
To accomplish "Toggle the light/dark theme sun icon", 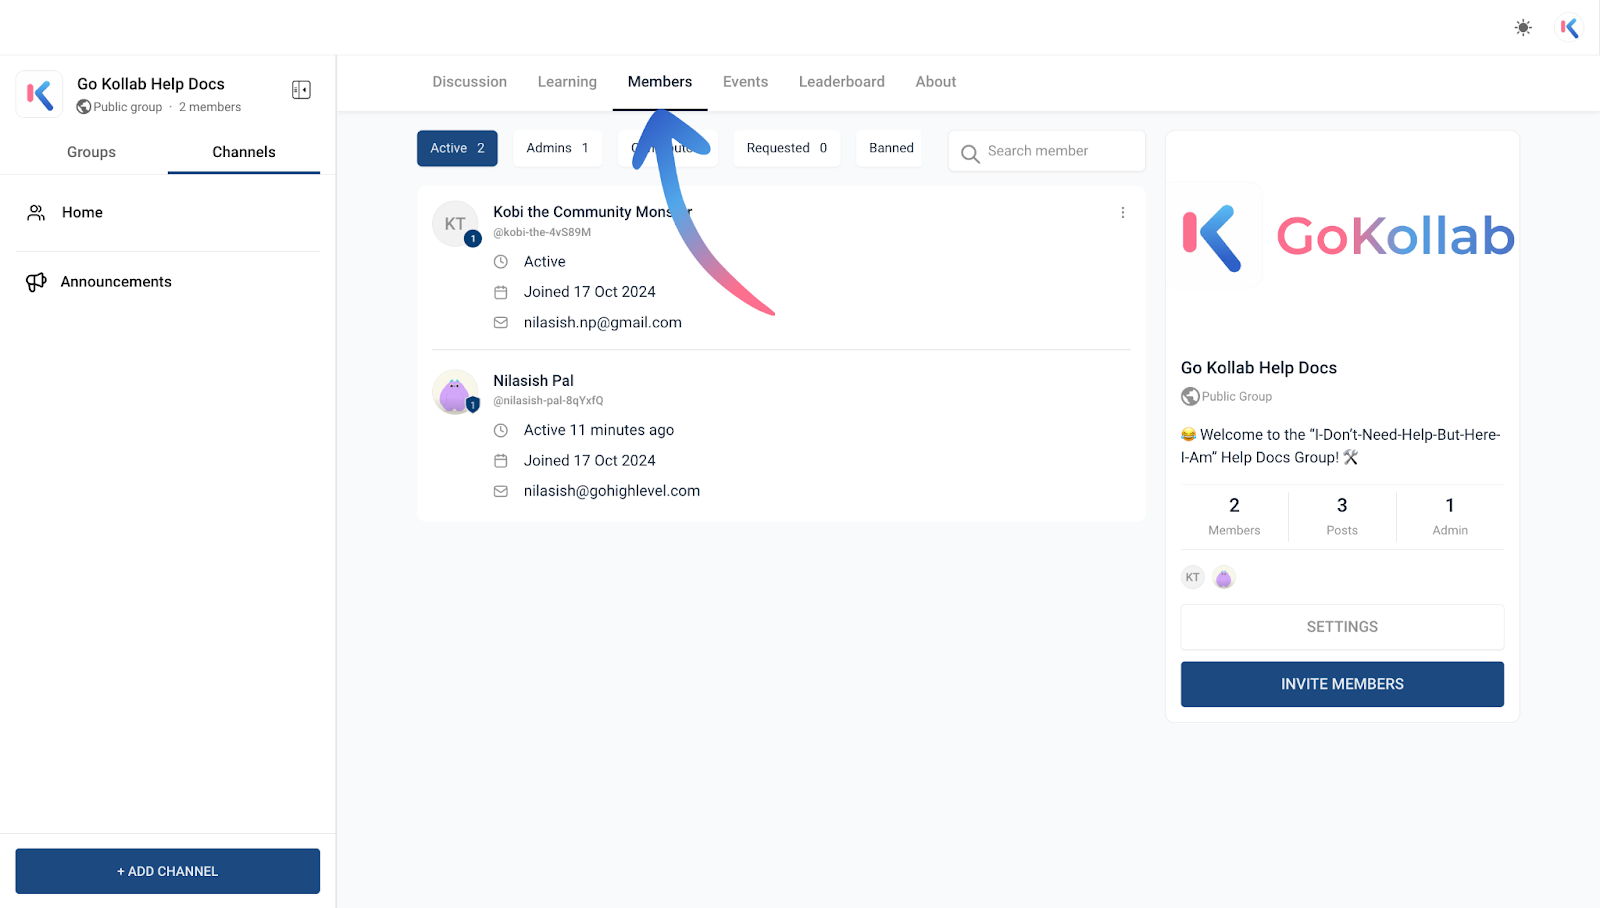I will [1523, 28].
